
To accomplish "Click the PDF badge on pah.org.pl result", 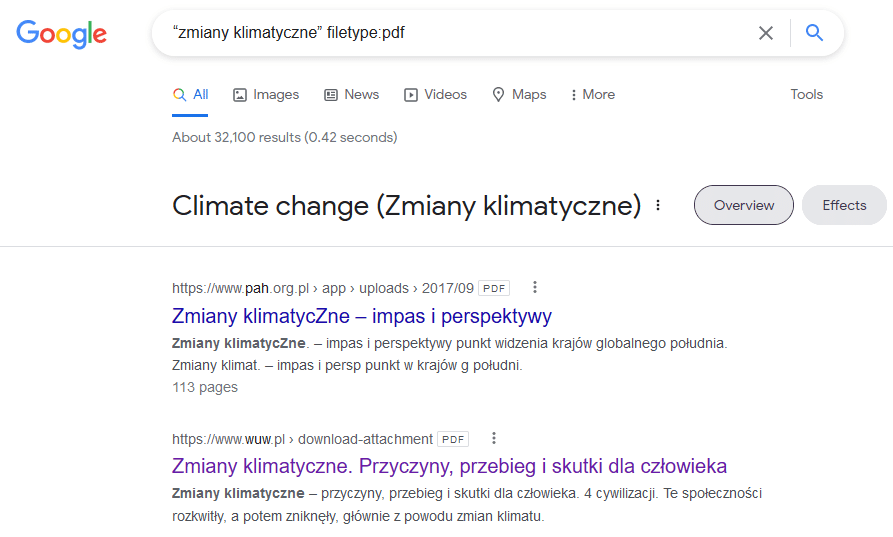I will [x=494, y=288].
